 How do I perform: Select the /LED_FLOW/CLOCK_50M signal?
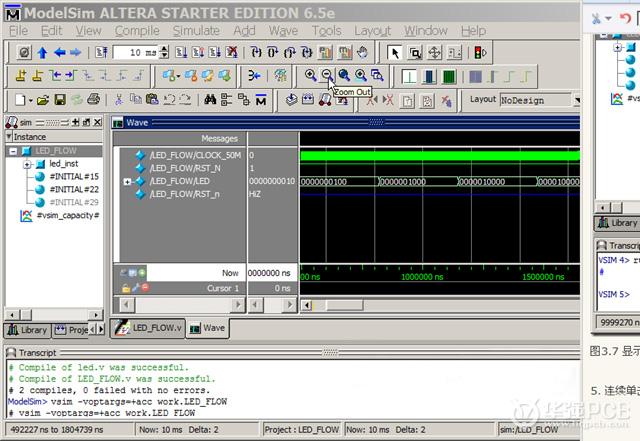[x=197, y=155]
